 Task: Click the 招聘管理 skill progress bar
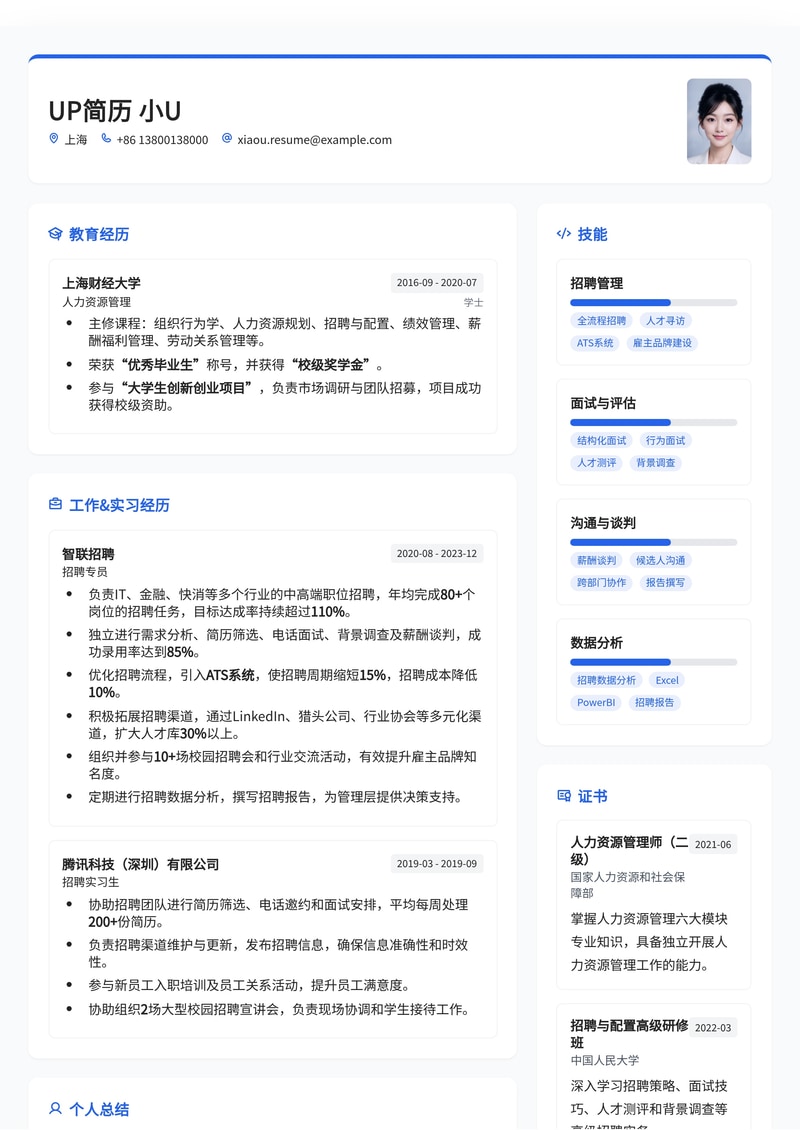coord(653,301)
